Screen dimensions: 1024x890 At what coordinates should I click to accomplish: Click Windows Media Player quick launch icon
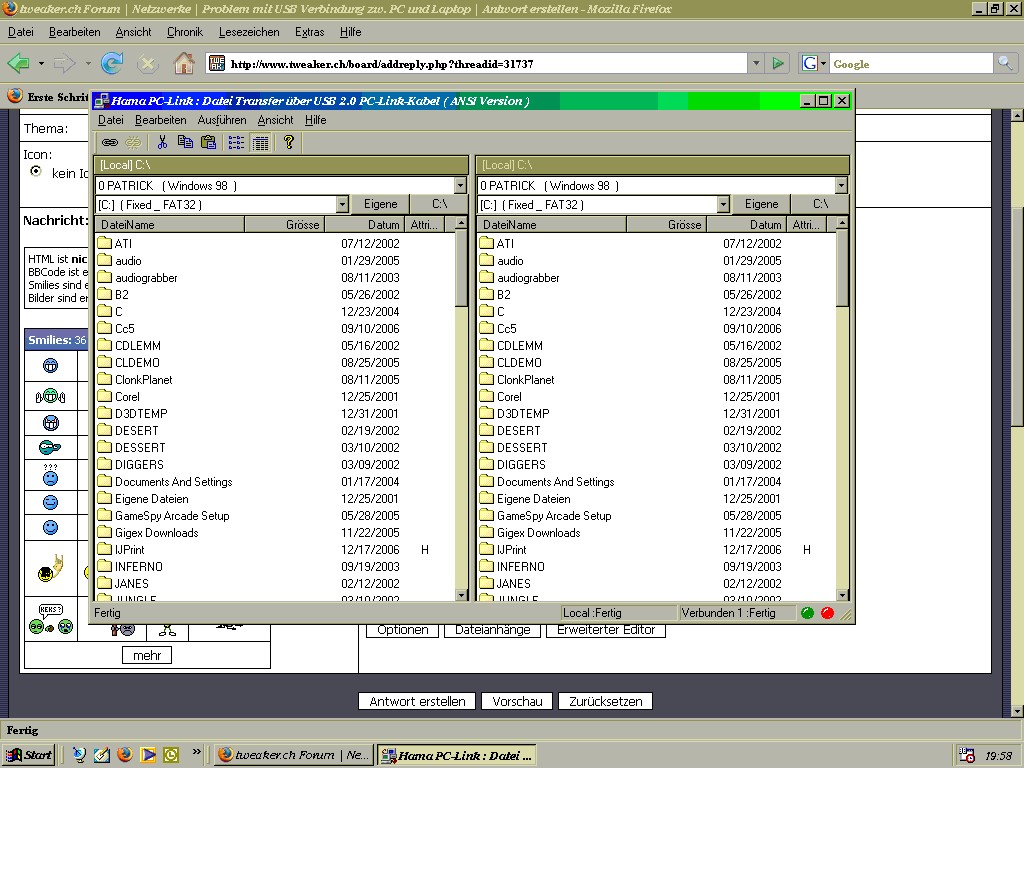(x=148, y=755)
